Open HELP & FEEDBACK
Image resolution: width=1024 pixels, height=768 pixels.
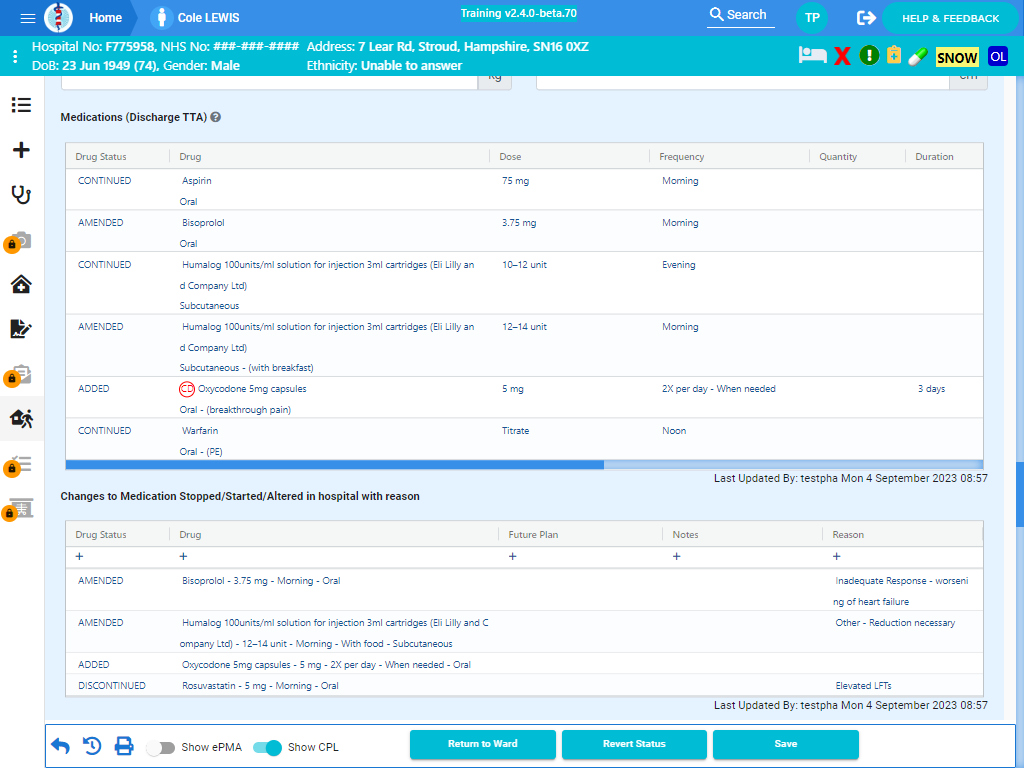pyautogui.click(x=950, y=18)
